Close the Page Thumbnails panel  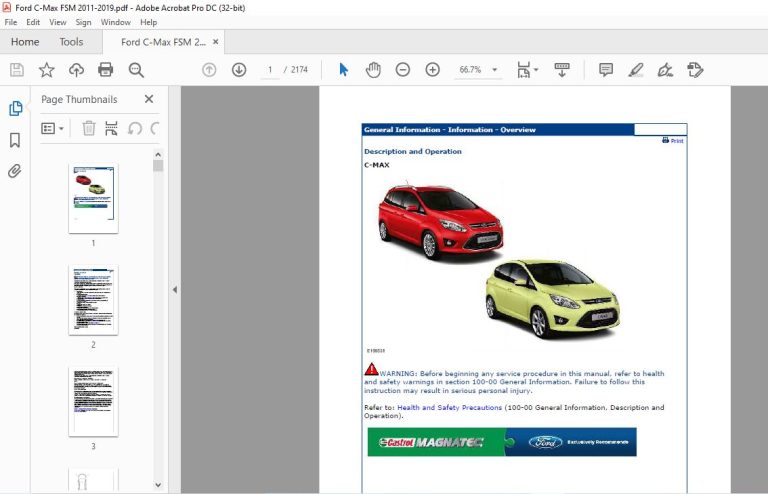click(149, 99)
